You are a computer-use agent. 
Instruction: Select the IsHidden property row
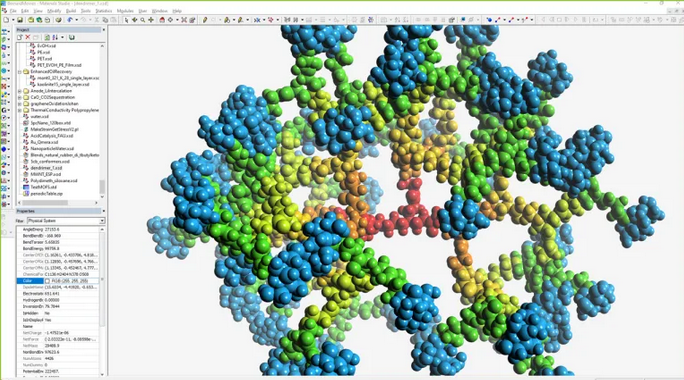tap(60, 313)
